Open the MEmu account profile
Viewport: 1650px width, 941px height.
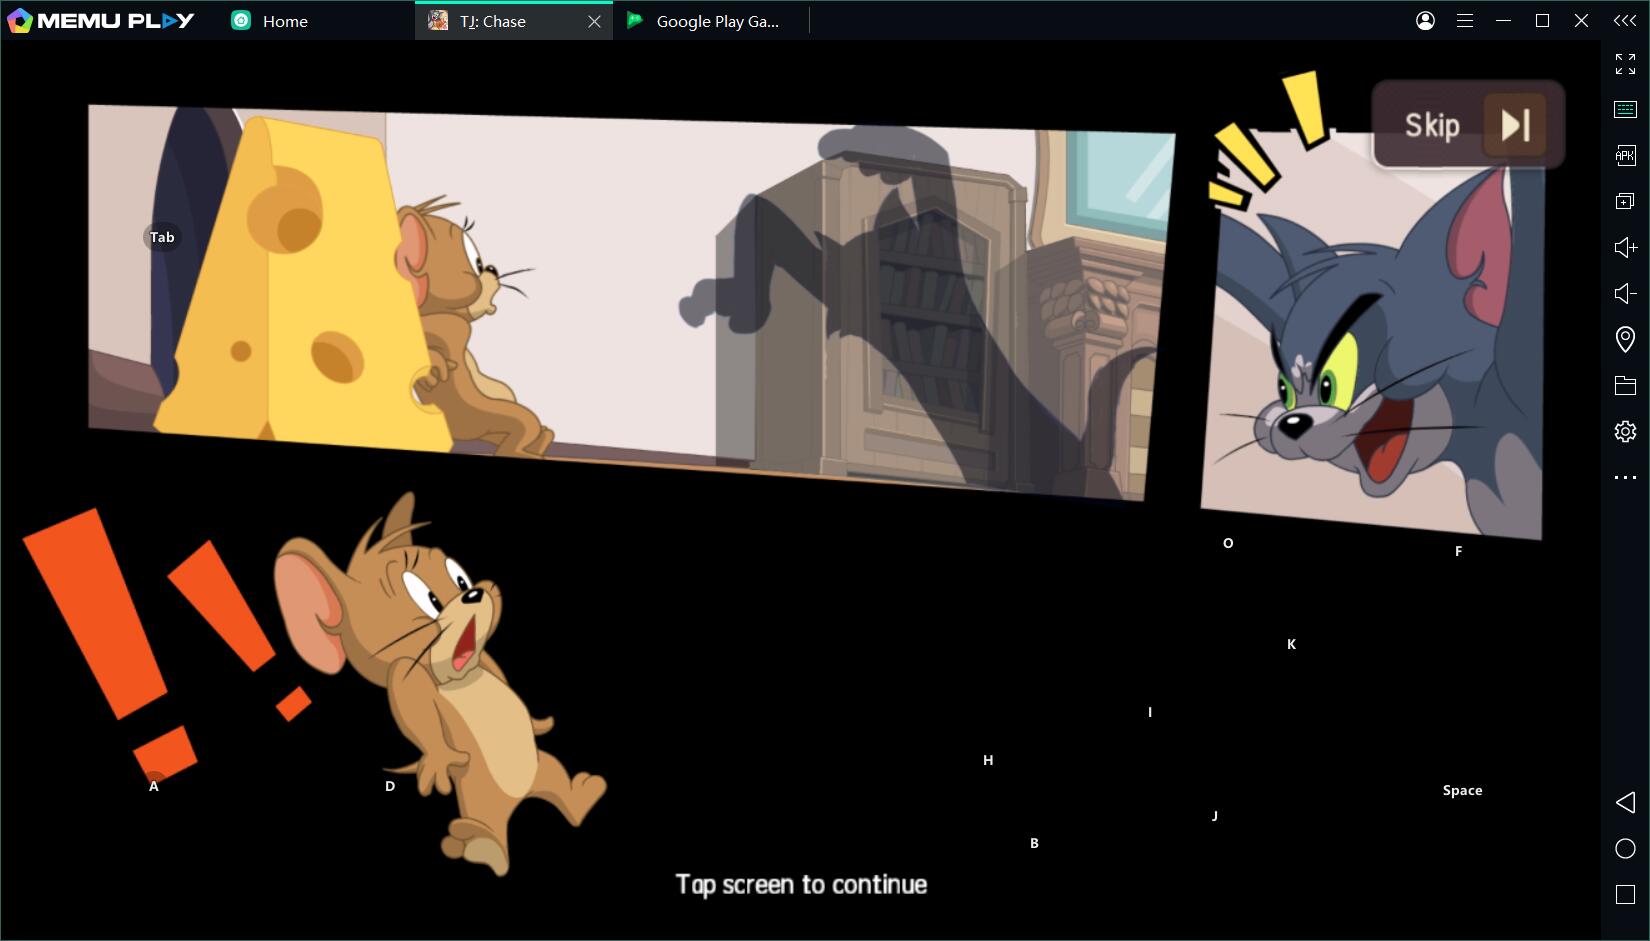1425,21
